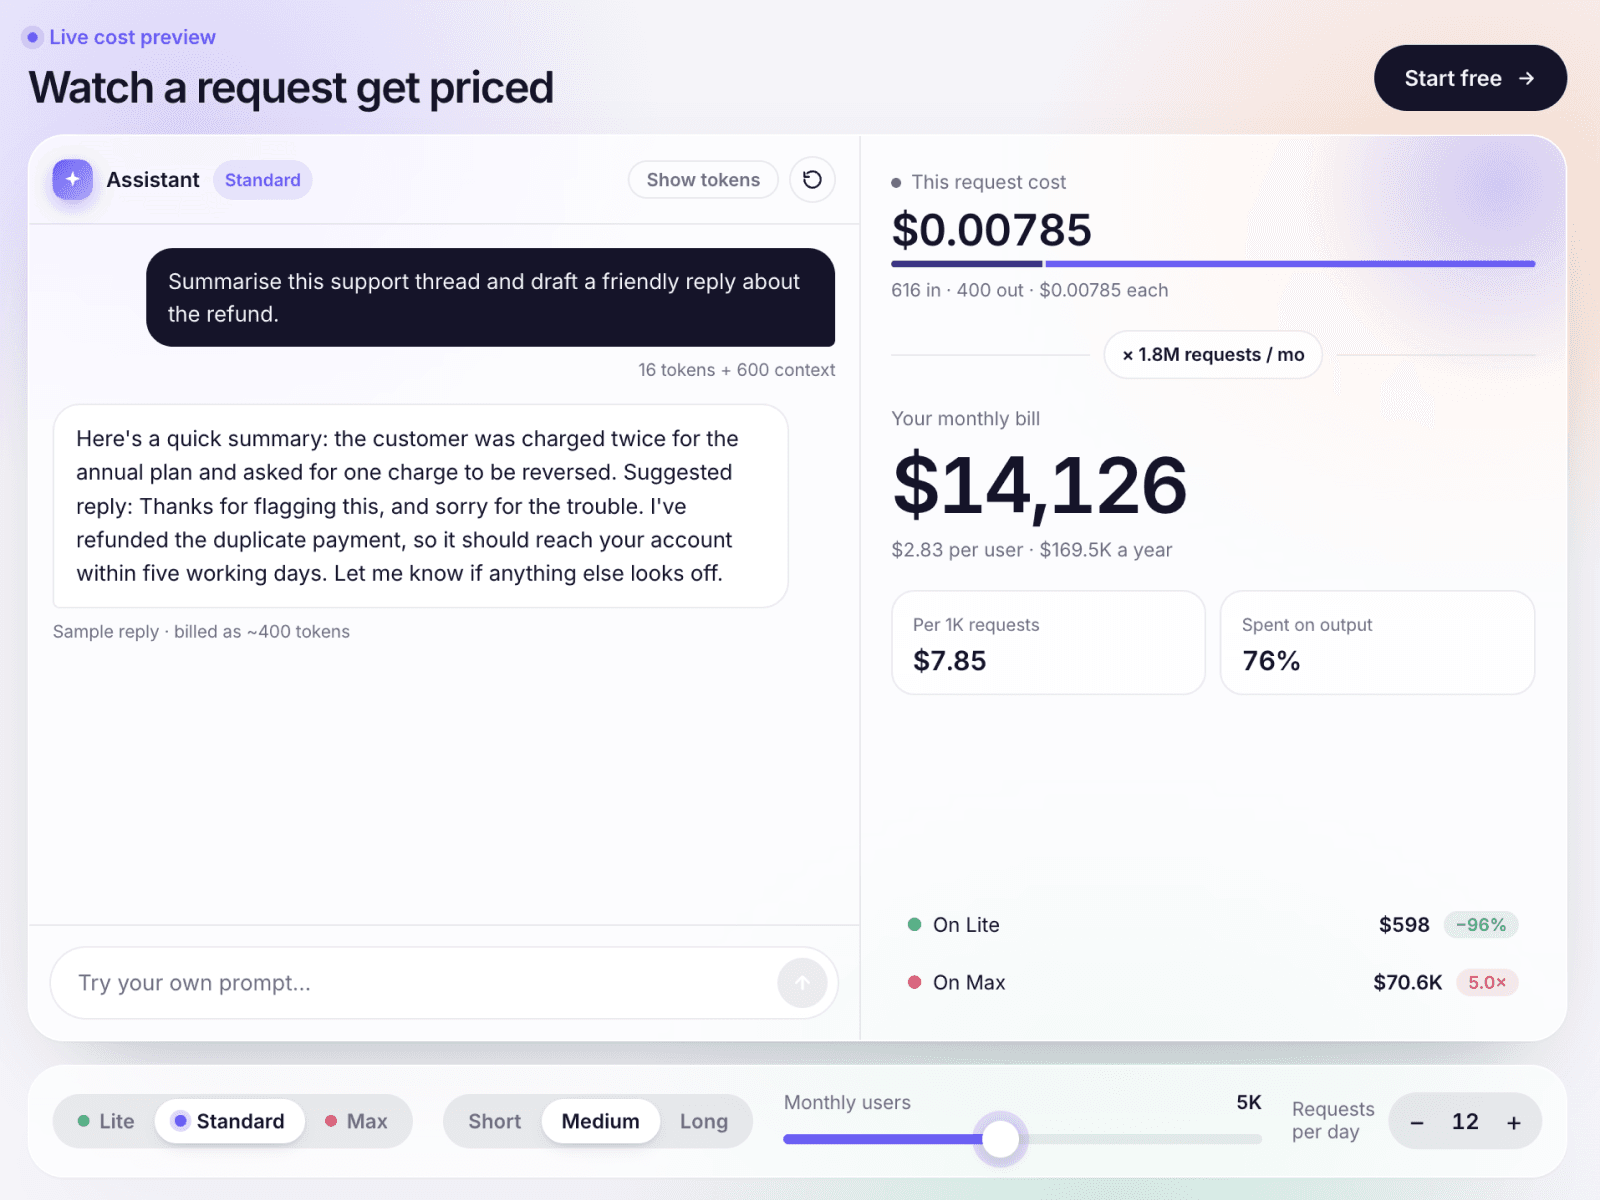Image resolution: width=1600 pixels, height=1200 pixels.
Task: Click the input/output cost split bar
Action: 1213,264
